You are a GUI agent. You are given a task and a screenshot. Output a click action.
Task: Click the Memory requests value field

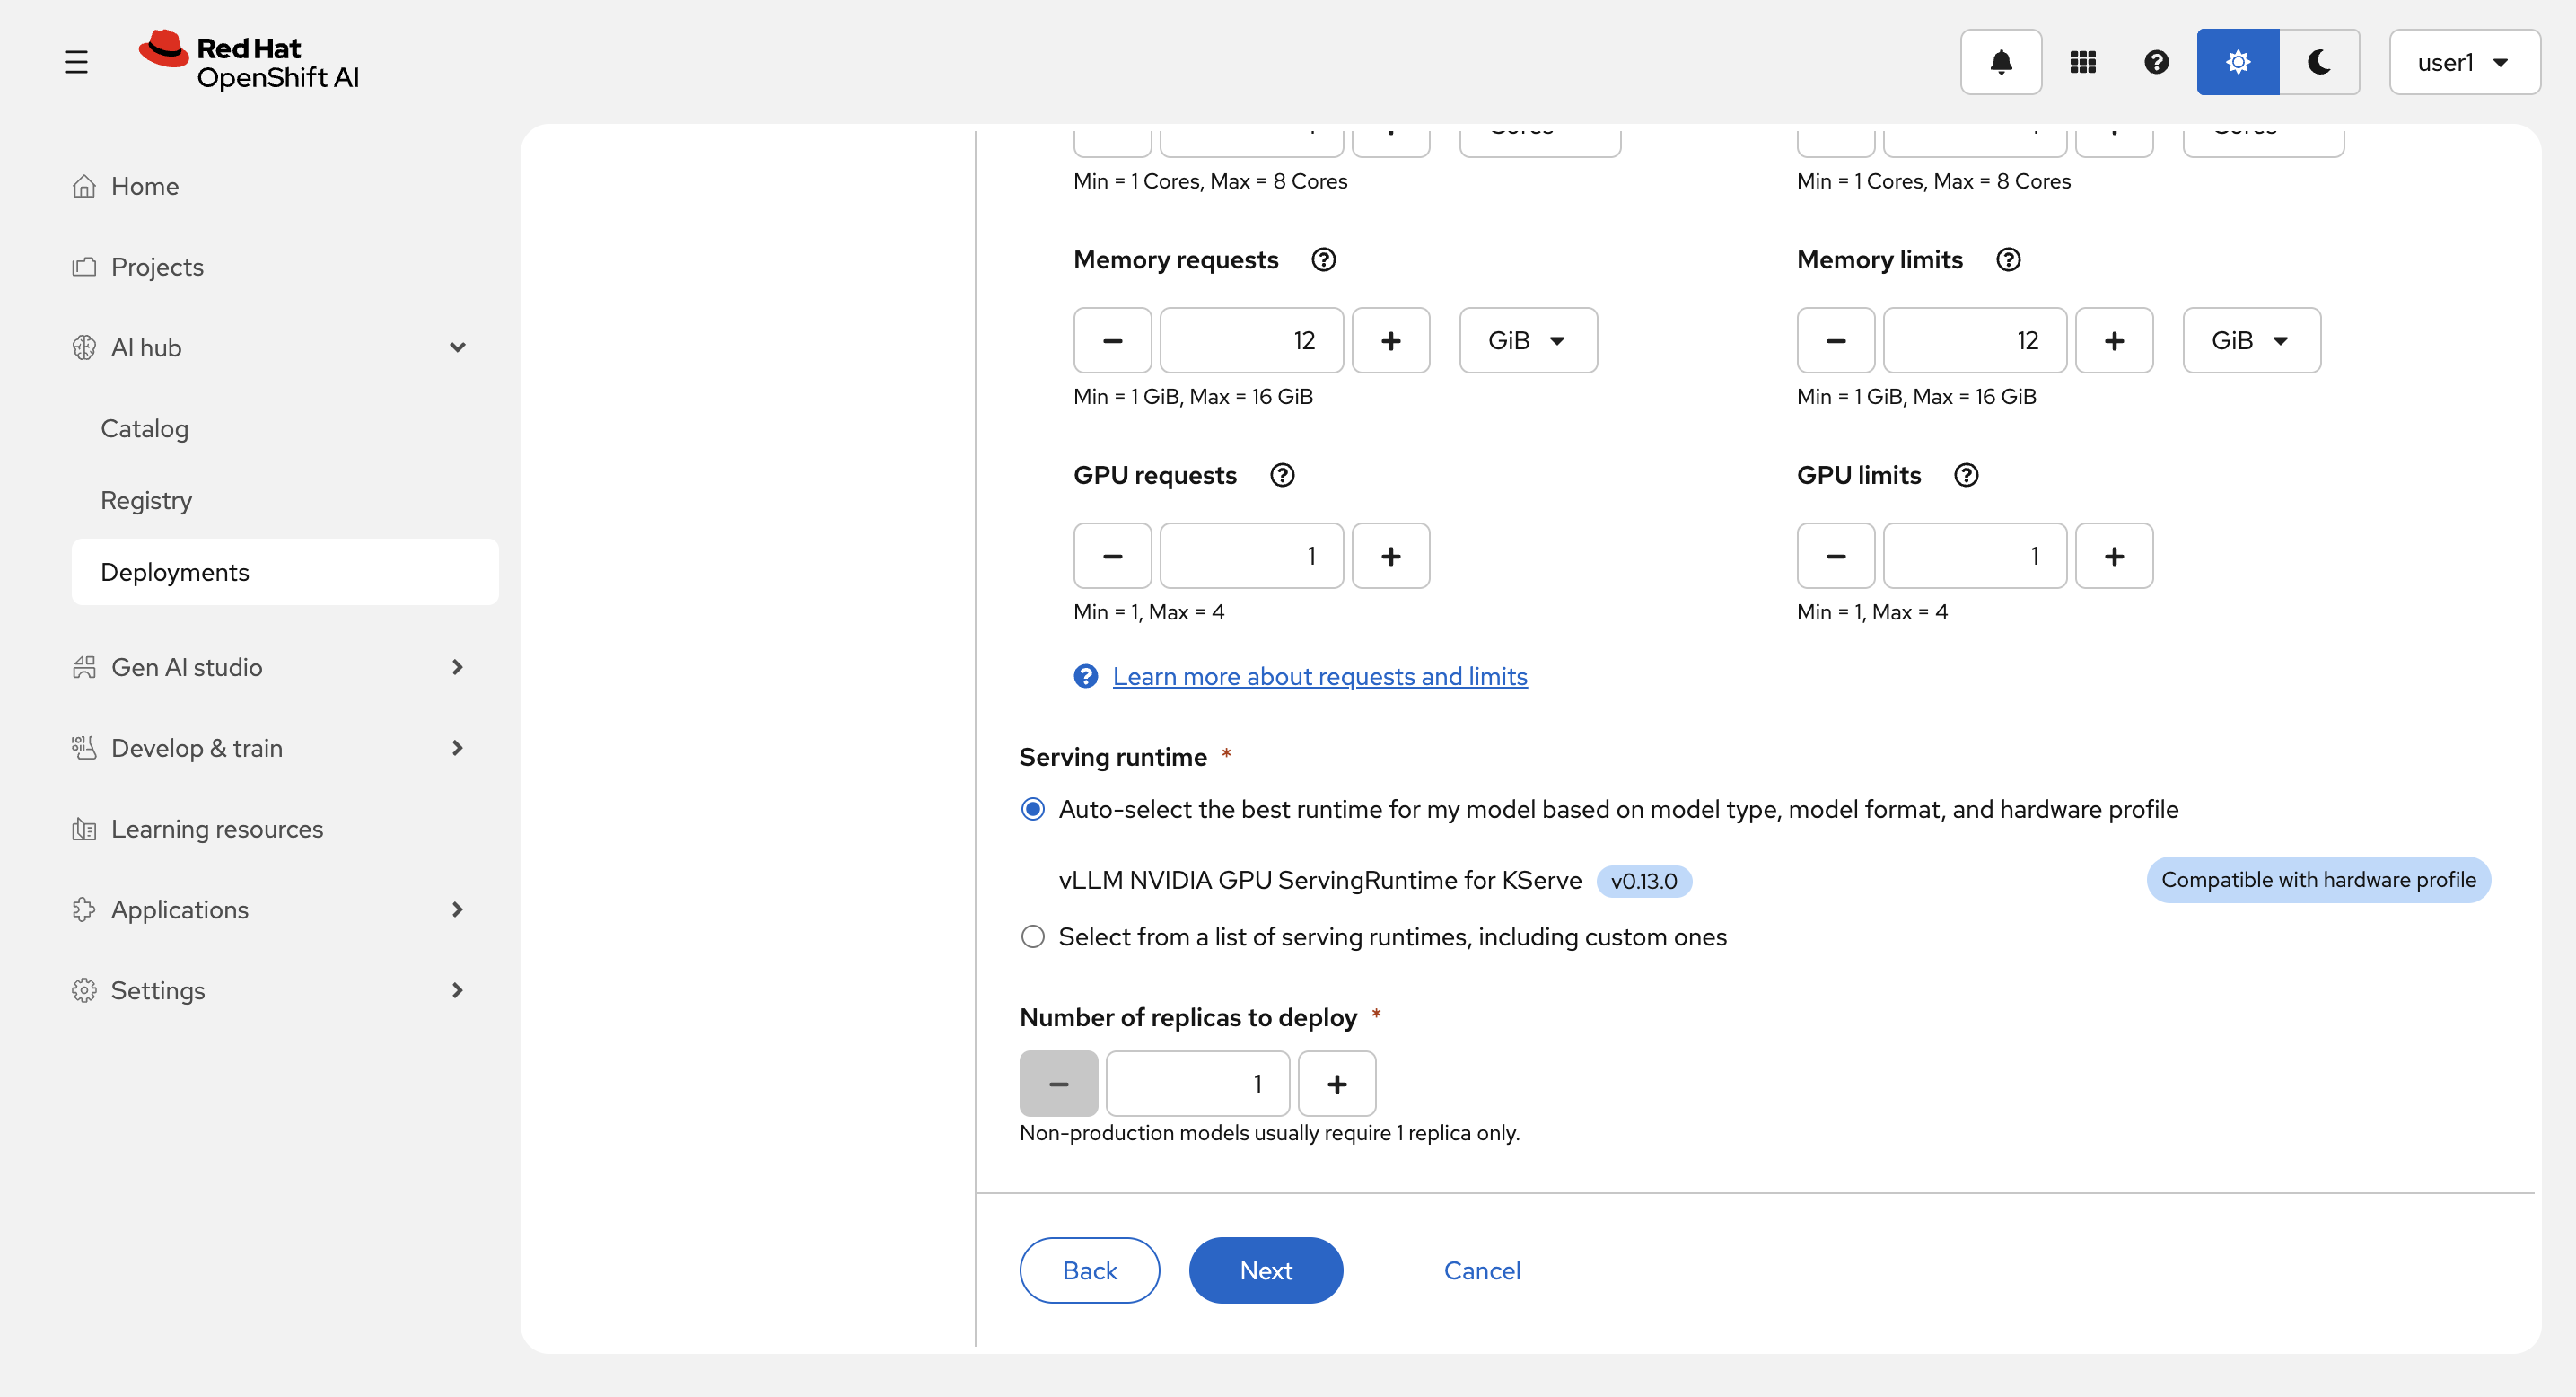(1250, 341)
